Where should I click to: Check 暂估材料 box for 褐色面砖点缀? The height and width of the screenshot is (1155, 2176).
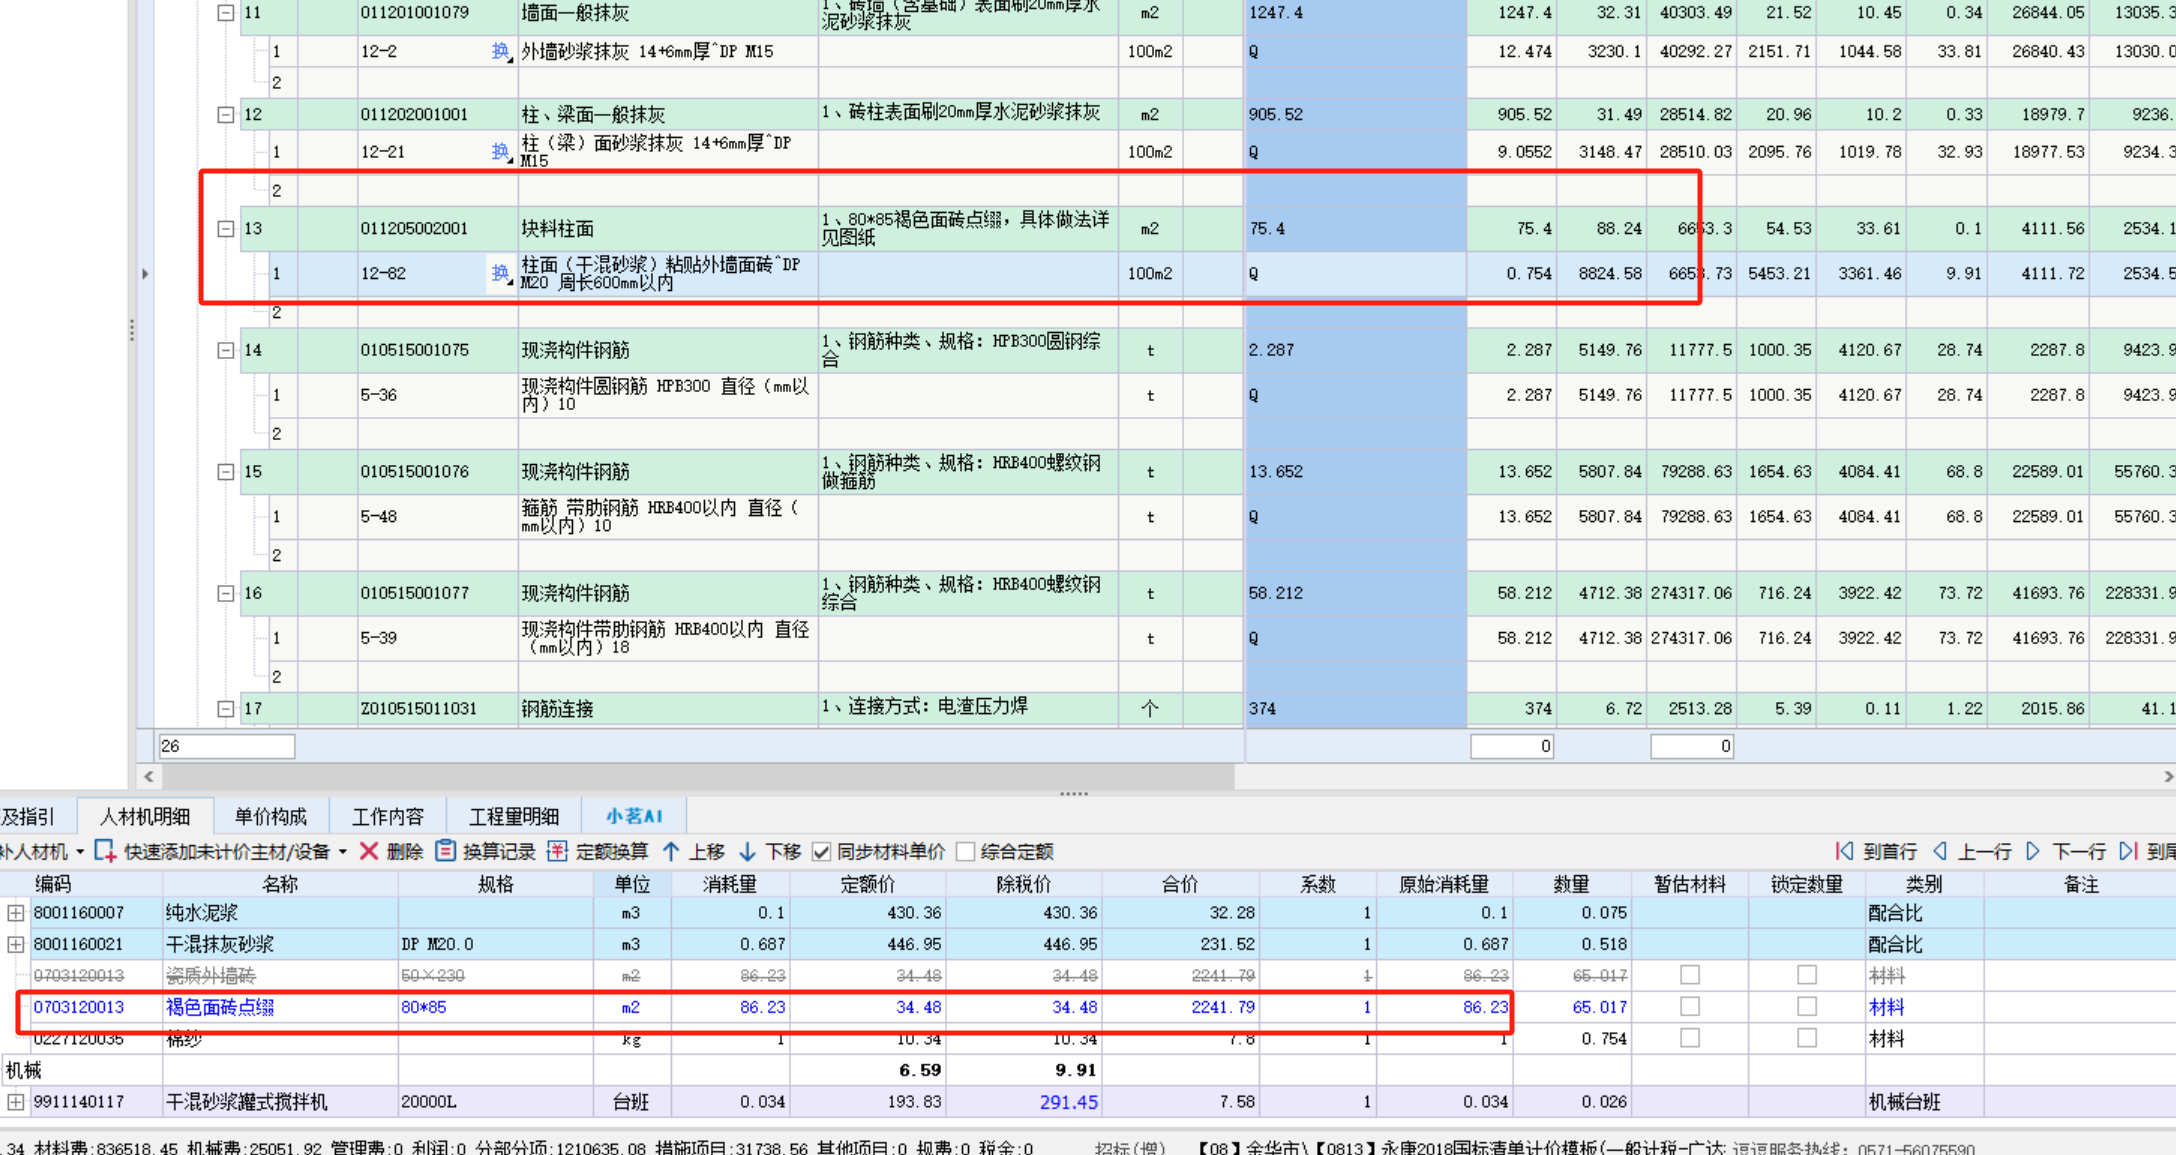click(x=1690, y=1006)
